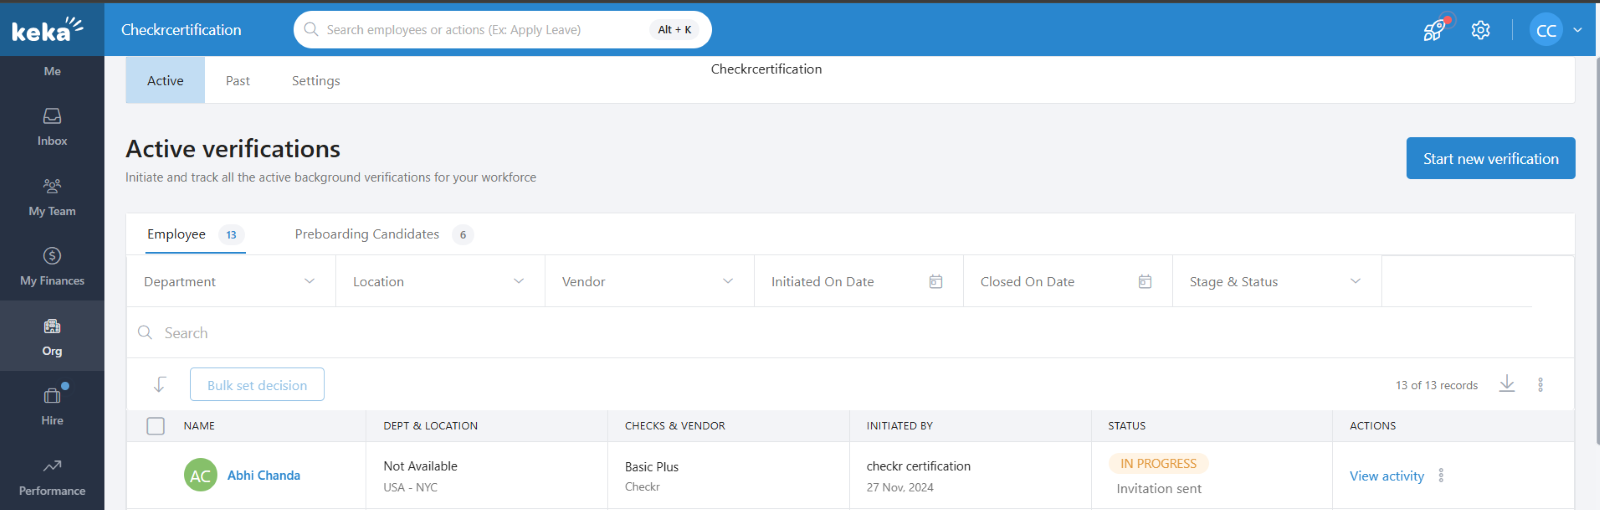
Task: Click the rocket icon in header
Action: click(1435, 30)
